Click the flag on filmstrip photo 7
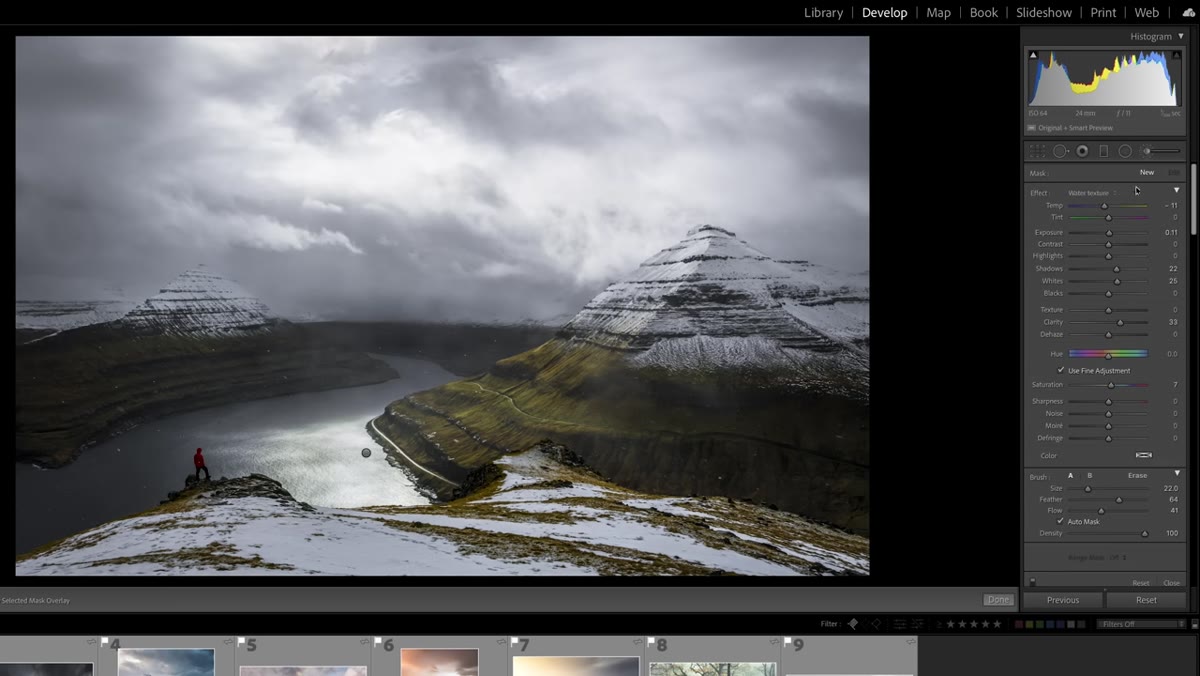The image size is (1200, 676). pos(513,641)
